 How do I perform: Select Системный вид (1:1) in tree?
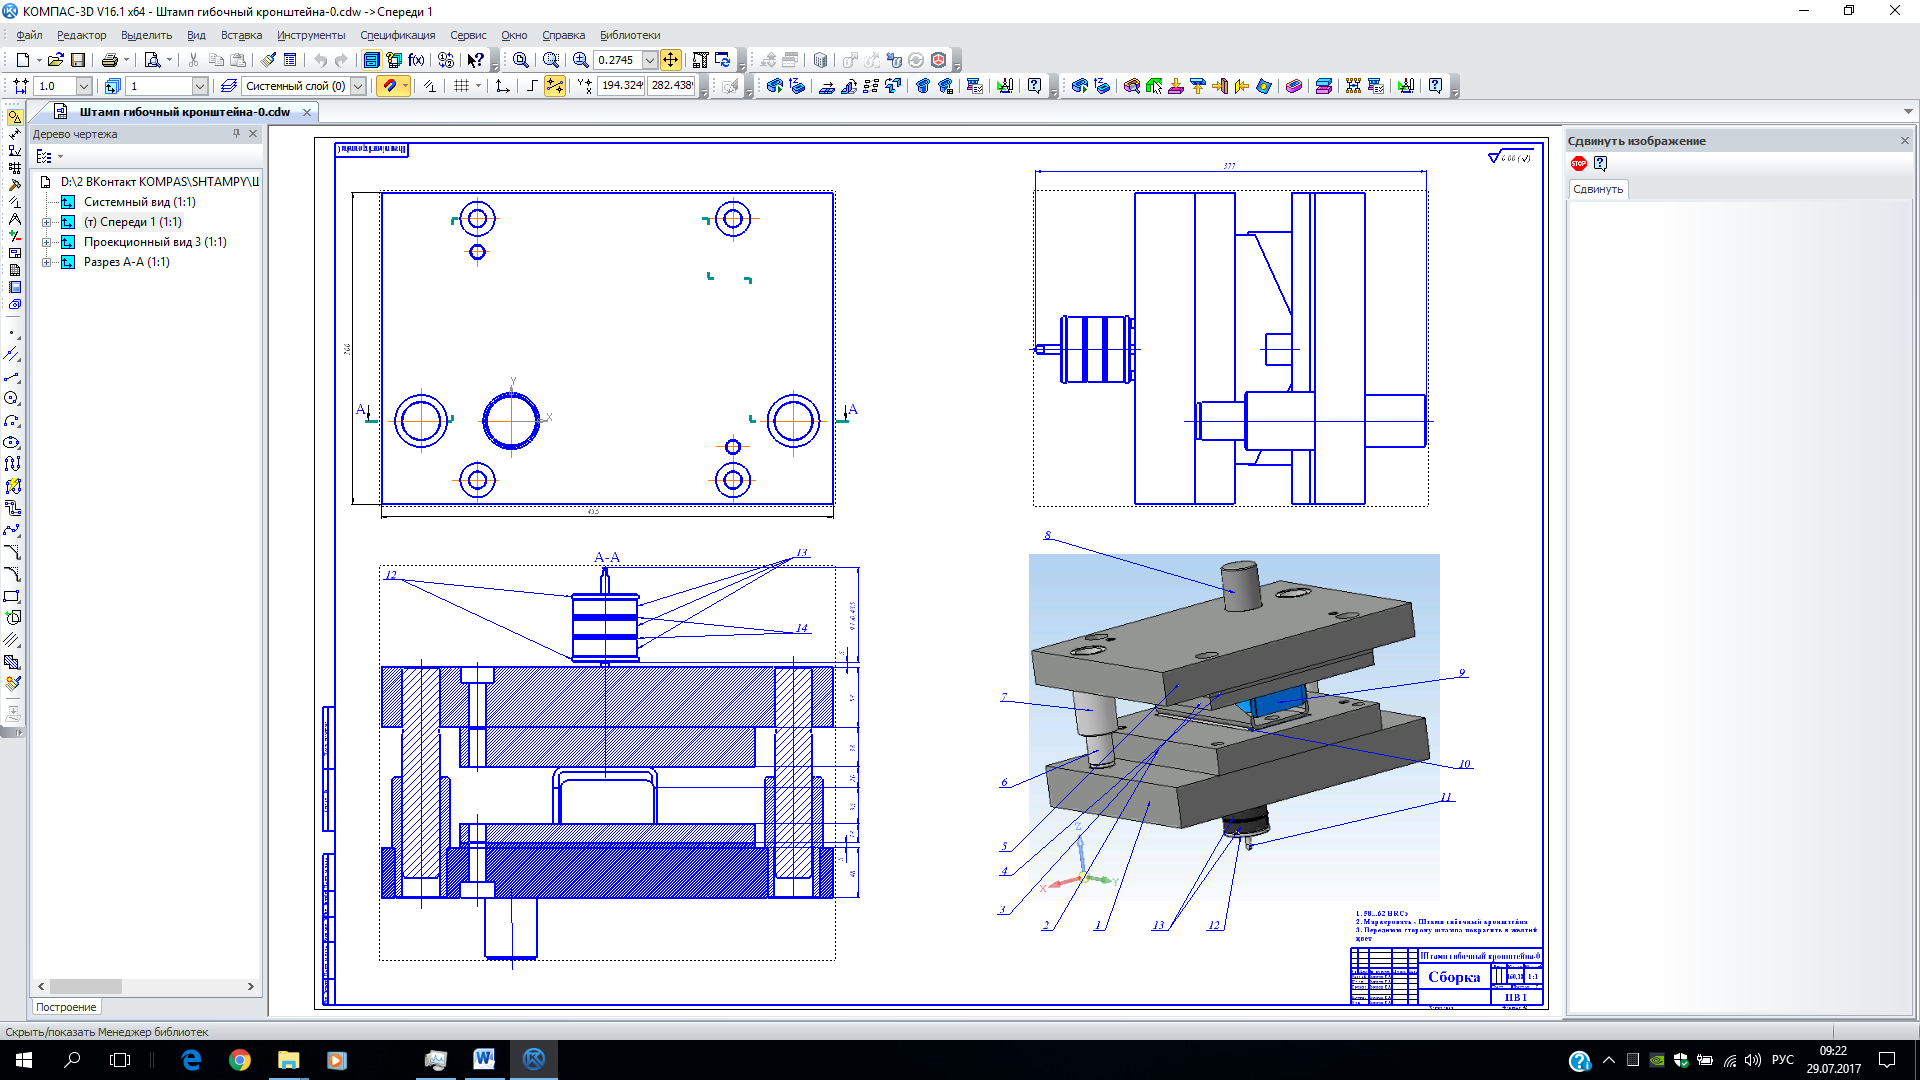tap(139, 202)
